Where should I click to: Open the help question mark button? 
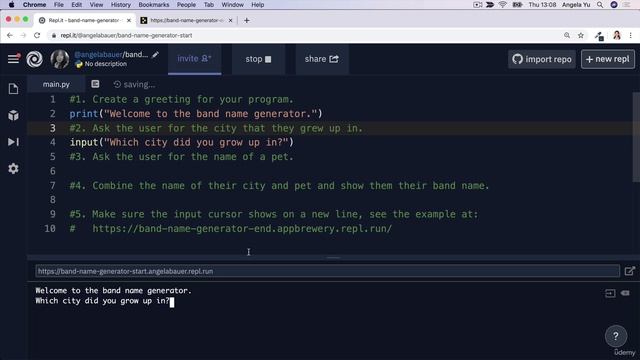(616, 336)
